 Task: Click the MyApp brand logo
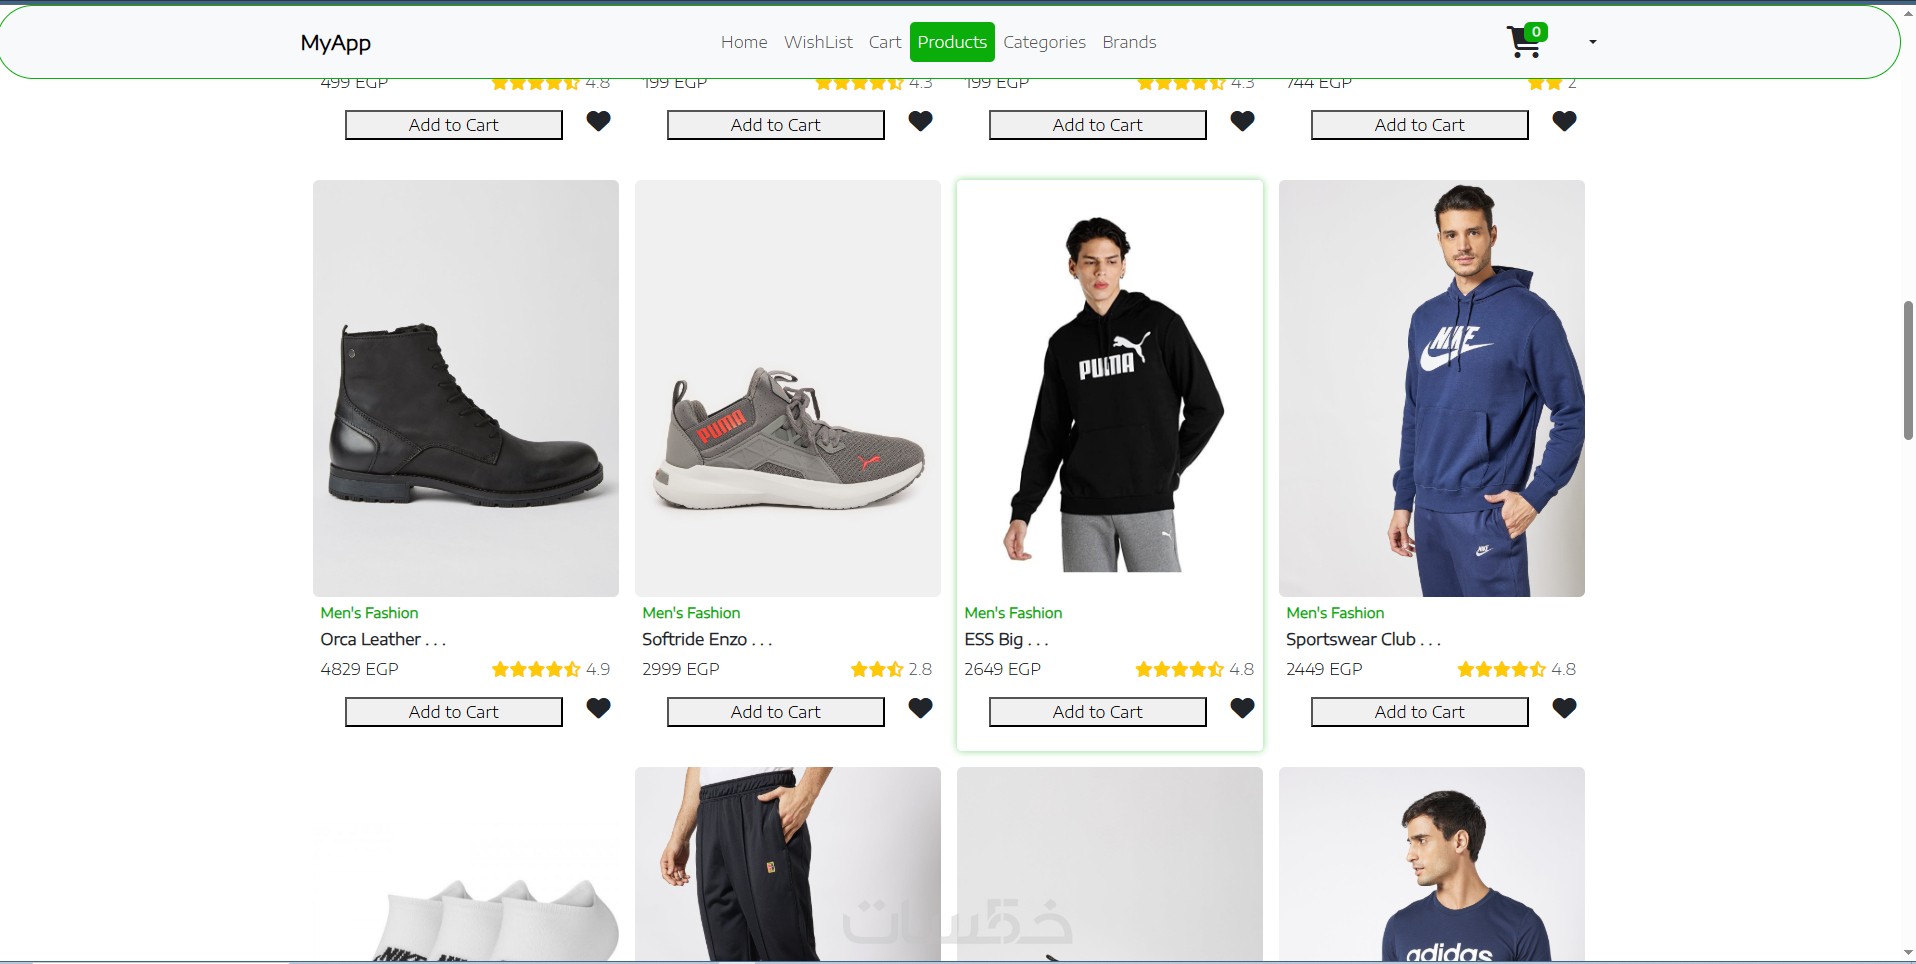coord(336,43)
